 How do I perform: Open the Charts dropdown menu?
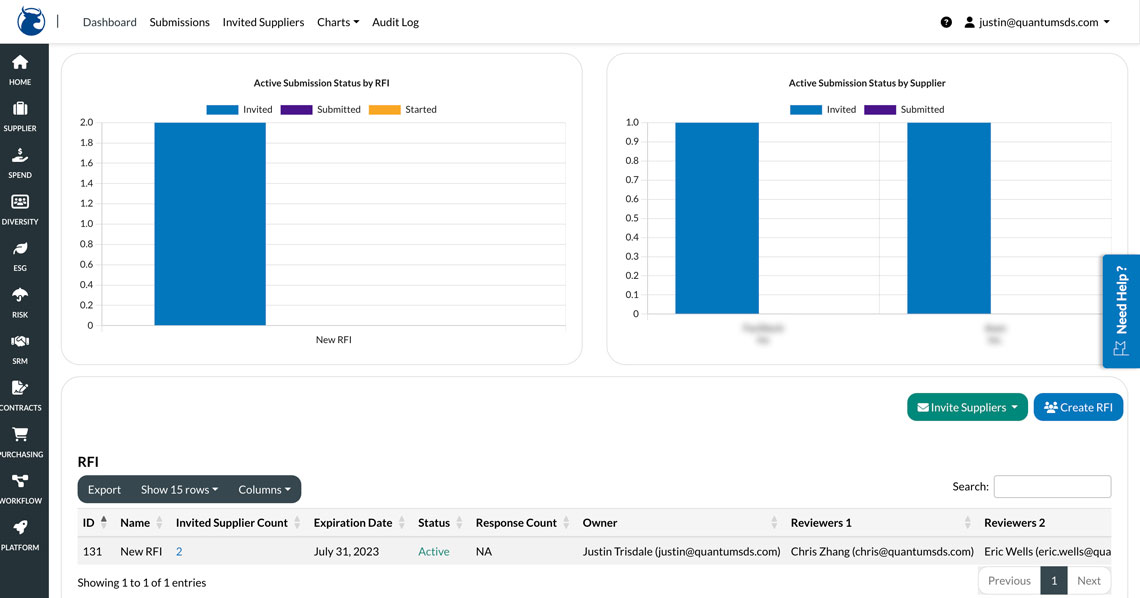tap(337, 21)
